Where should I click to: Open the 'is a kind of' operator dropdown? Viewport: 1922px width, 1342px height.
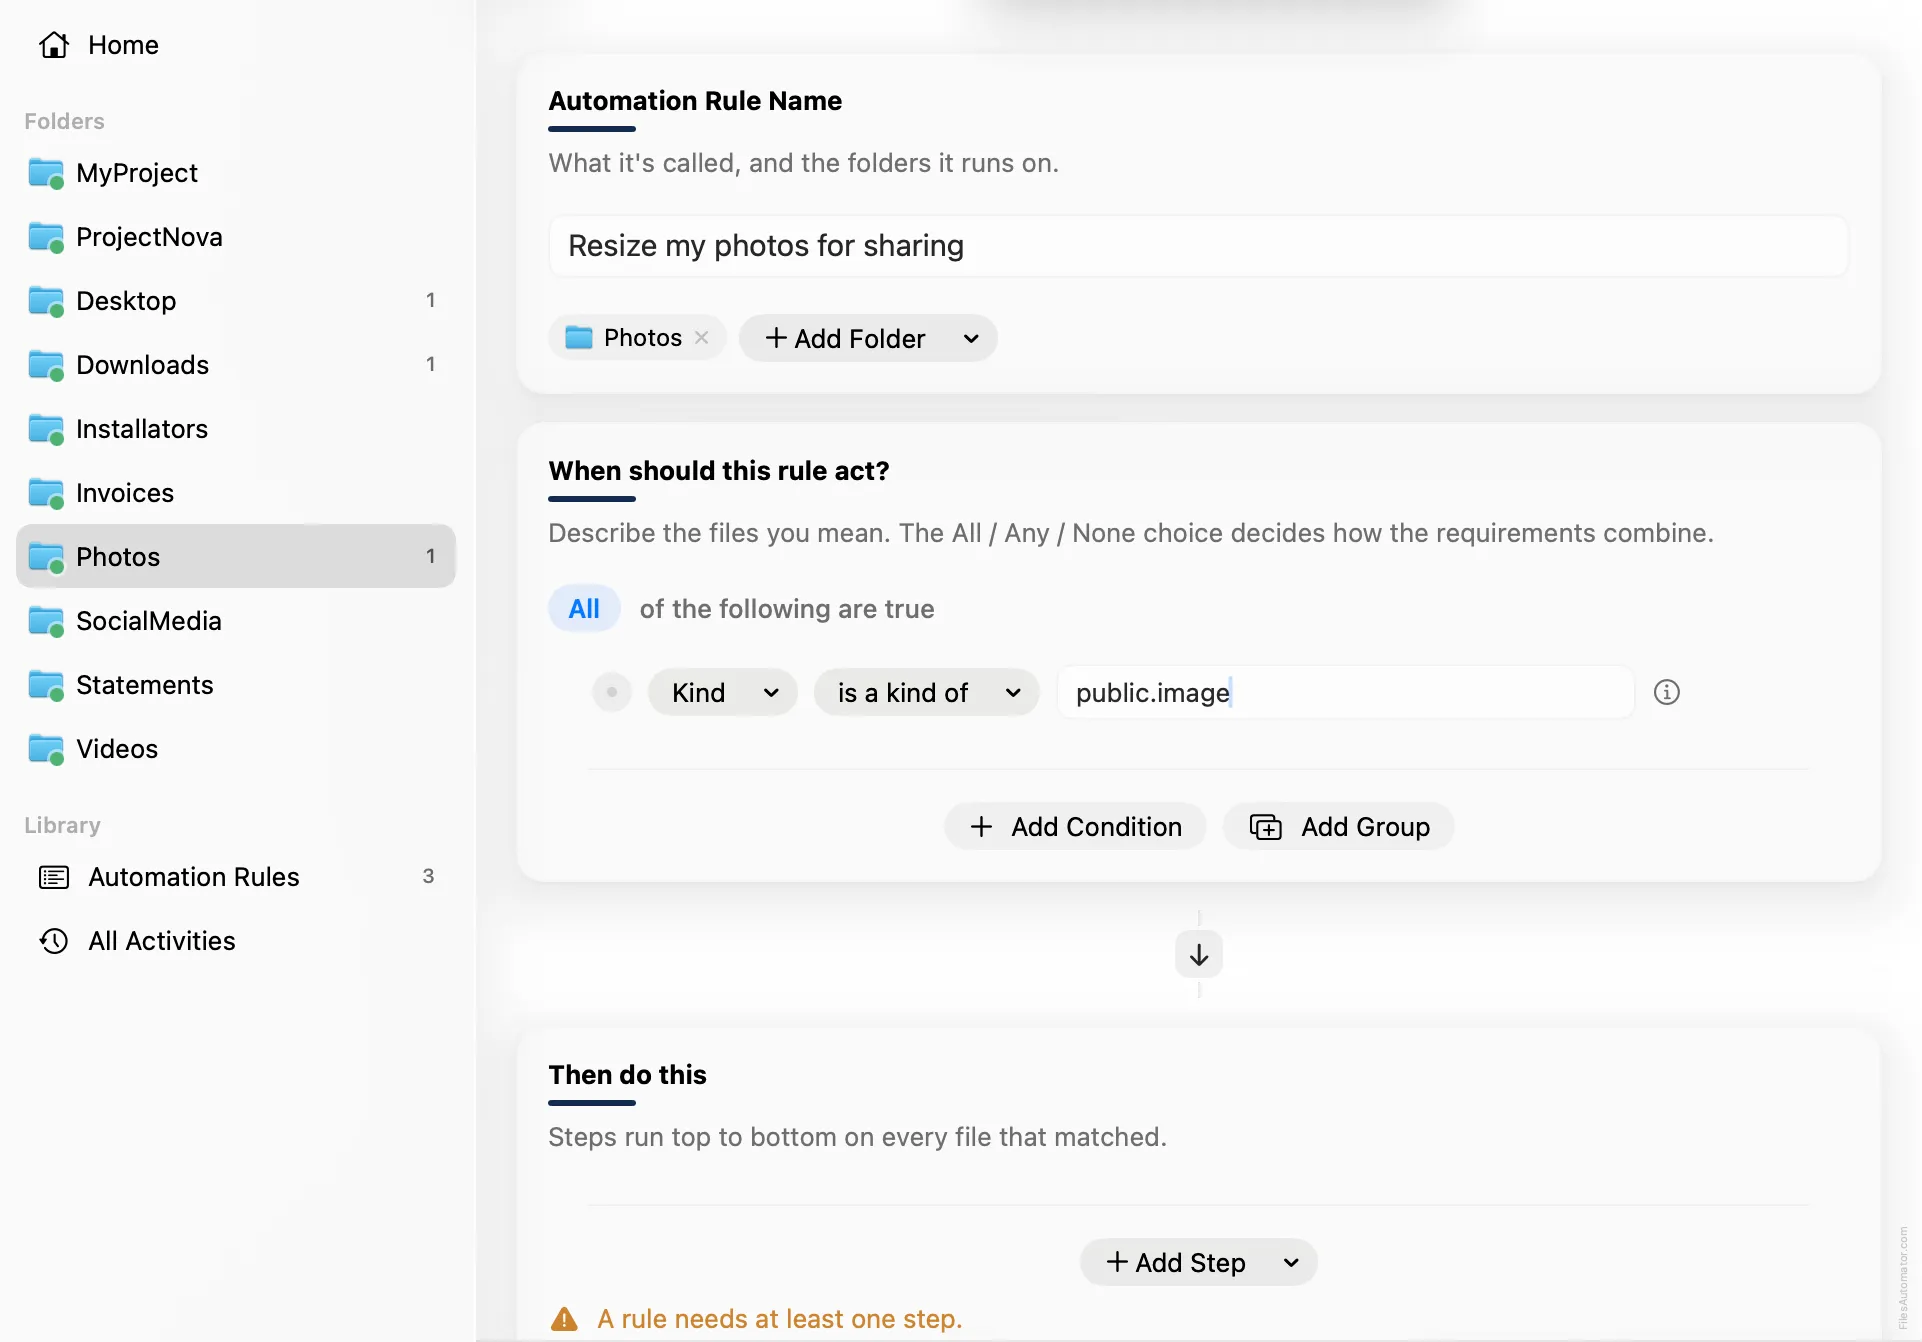926,692
